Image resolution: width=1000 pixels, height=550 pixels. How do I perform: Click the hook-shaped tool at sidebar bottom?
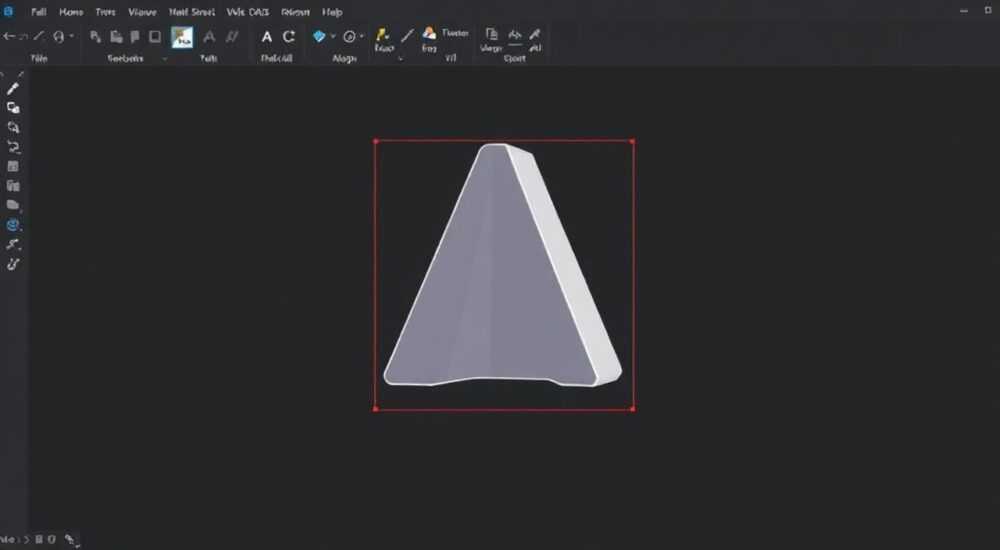coord(13,264)
